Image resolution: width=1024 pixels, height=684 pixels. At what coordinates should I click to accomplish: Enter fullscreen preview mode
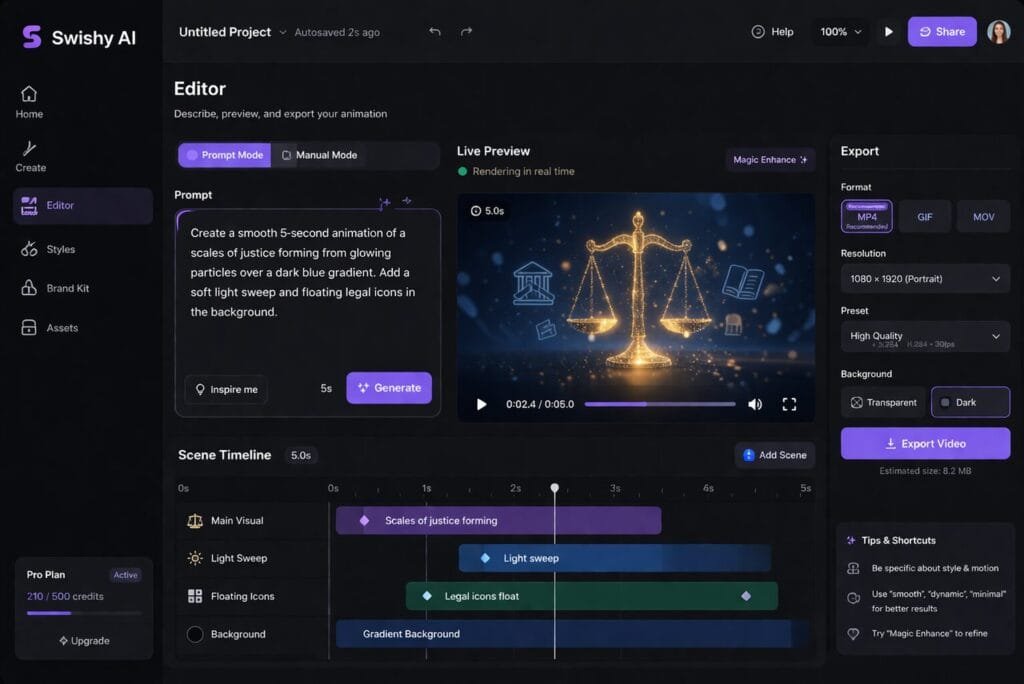(x=789, y=404)
